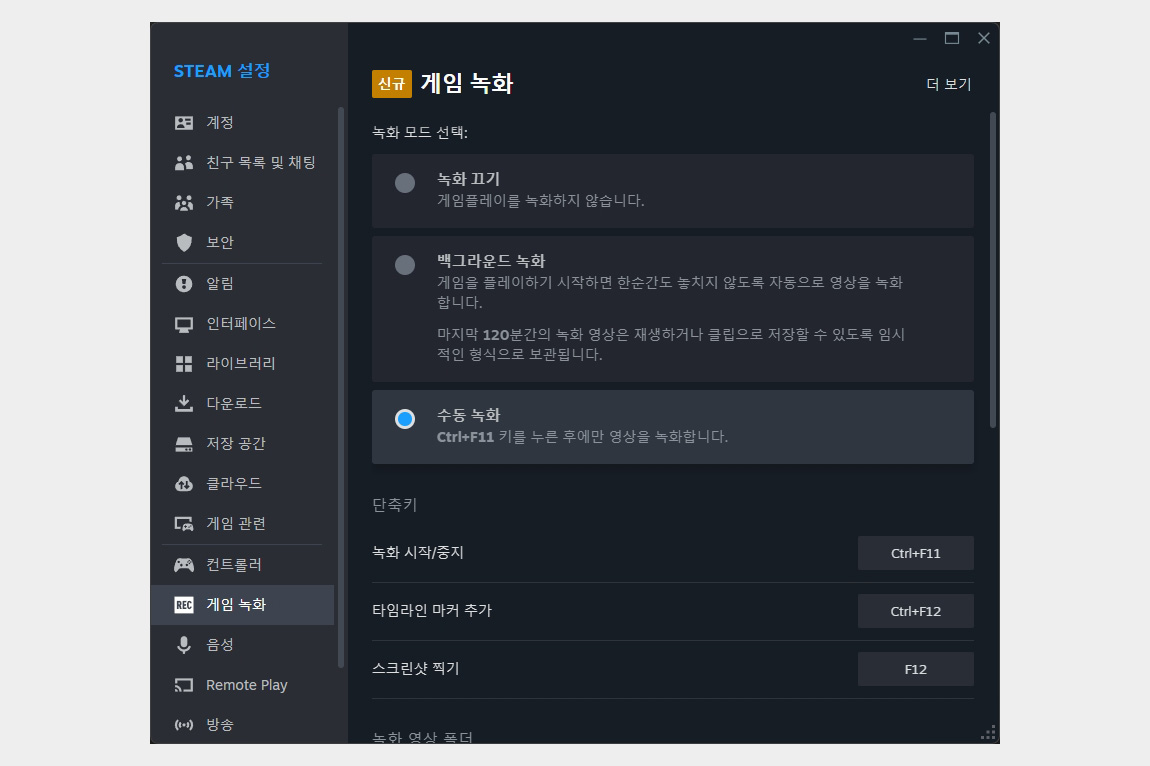The width and height of the screenshot is (1150, 766).
Task: Click the 알림 exclamation icon
Action: pos(184,283)
